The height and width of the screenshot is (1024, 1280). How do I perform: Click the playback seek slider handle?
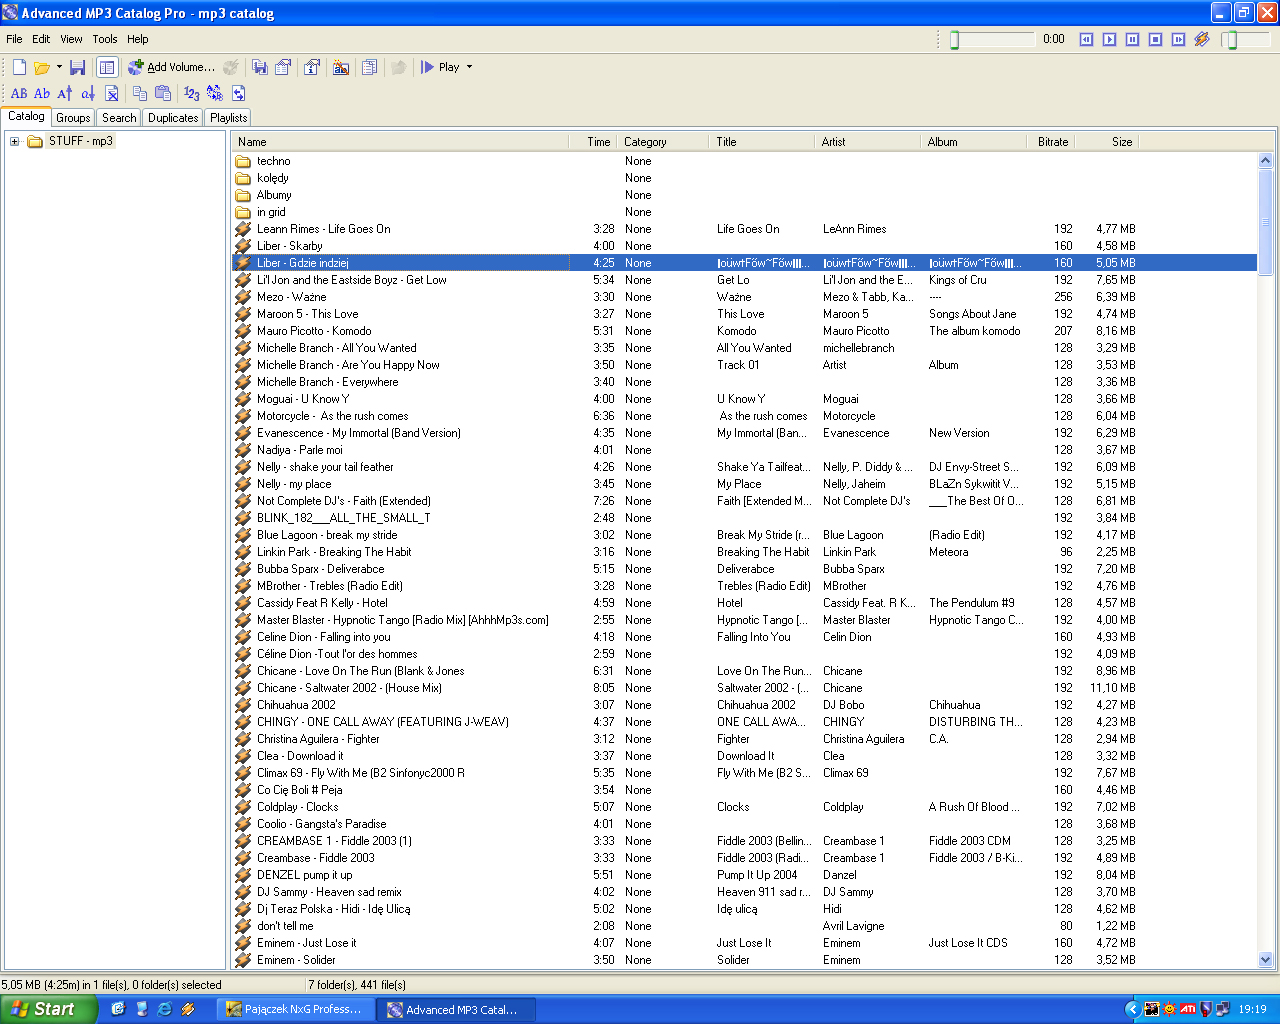[x=954, y=39]
